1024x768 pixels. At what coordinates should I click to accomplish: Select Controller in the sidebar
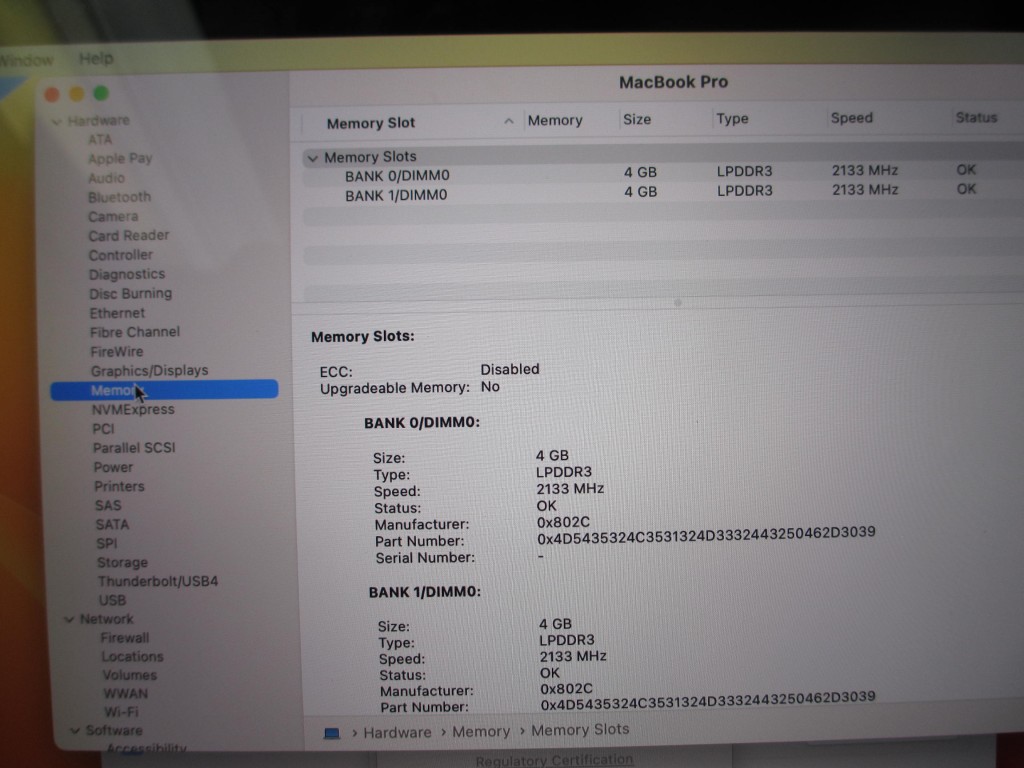pos(121,255)
